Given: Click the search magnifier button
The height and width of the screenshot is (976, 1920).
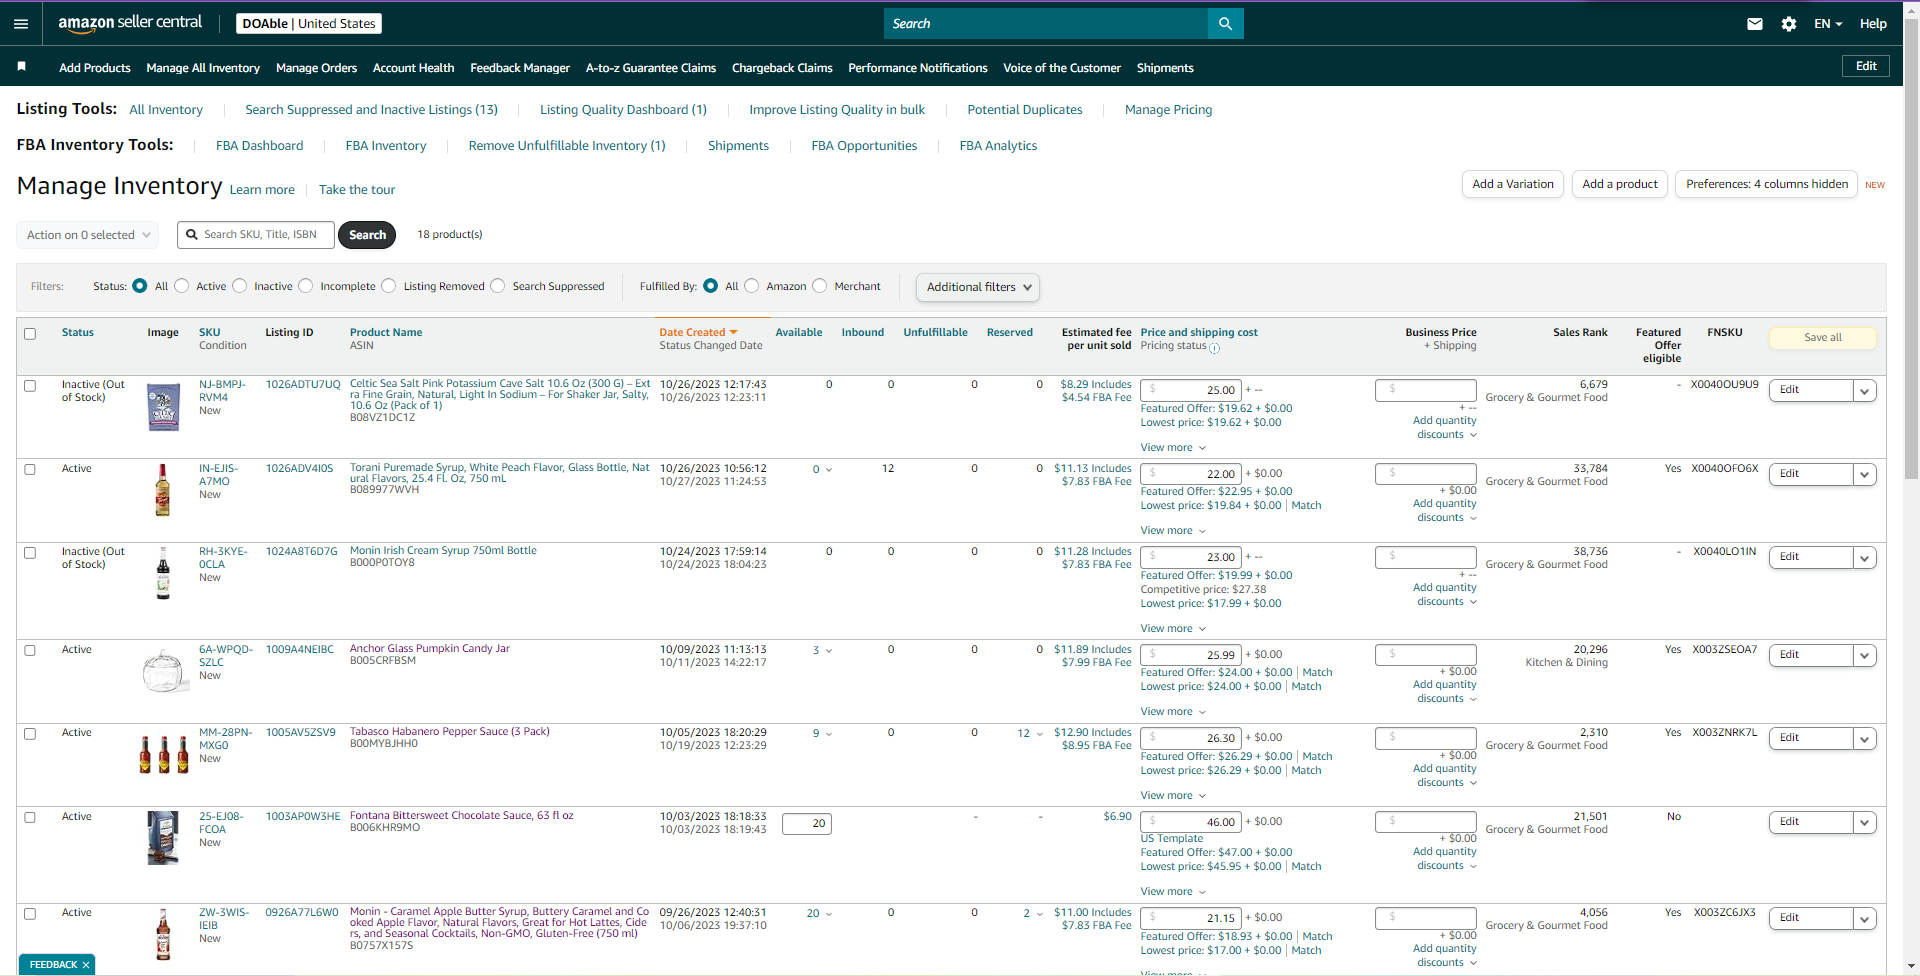Looking at the screenshot, I should tap(1225, 24).
